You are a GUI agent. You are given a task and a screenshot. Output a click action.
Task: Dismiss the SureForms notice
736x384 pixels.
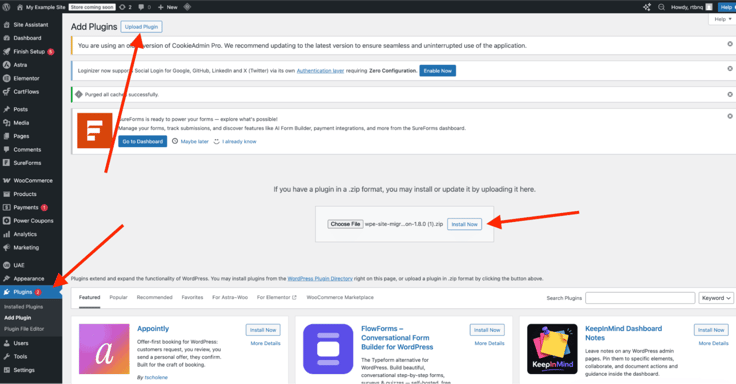coord(729,116)
